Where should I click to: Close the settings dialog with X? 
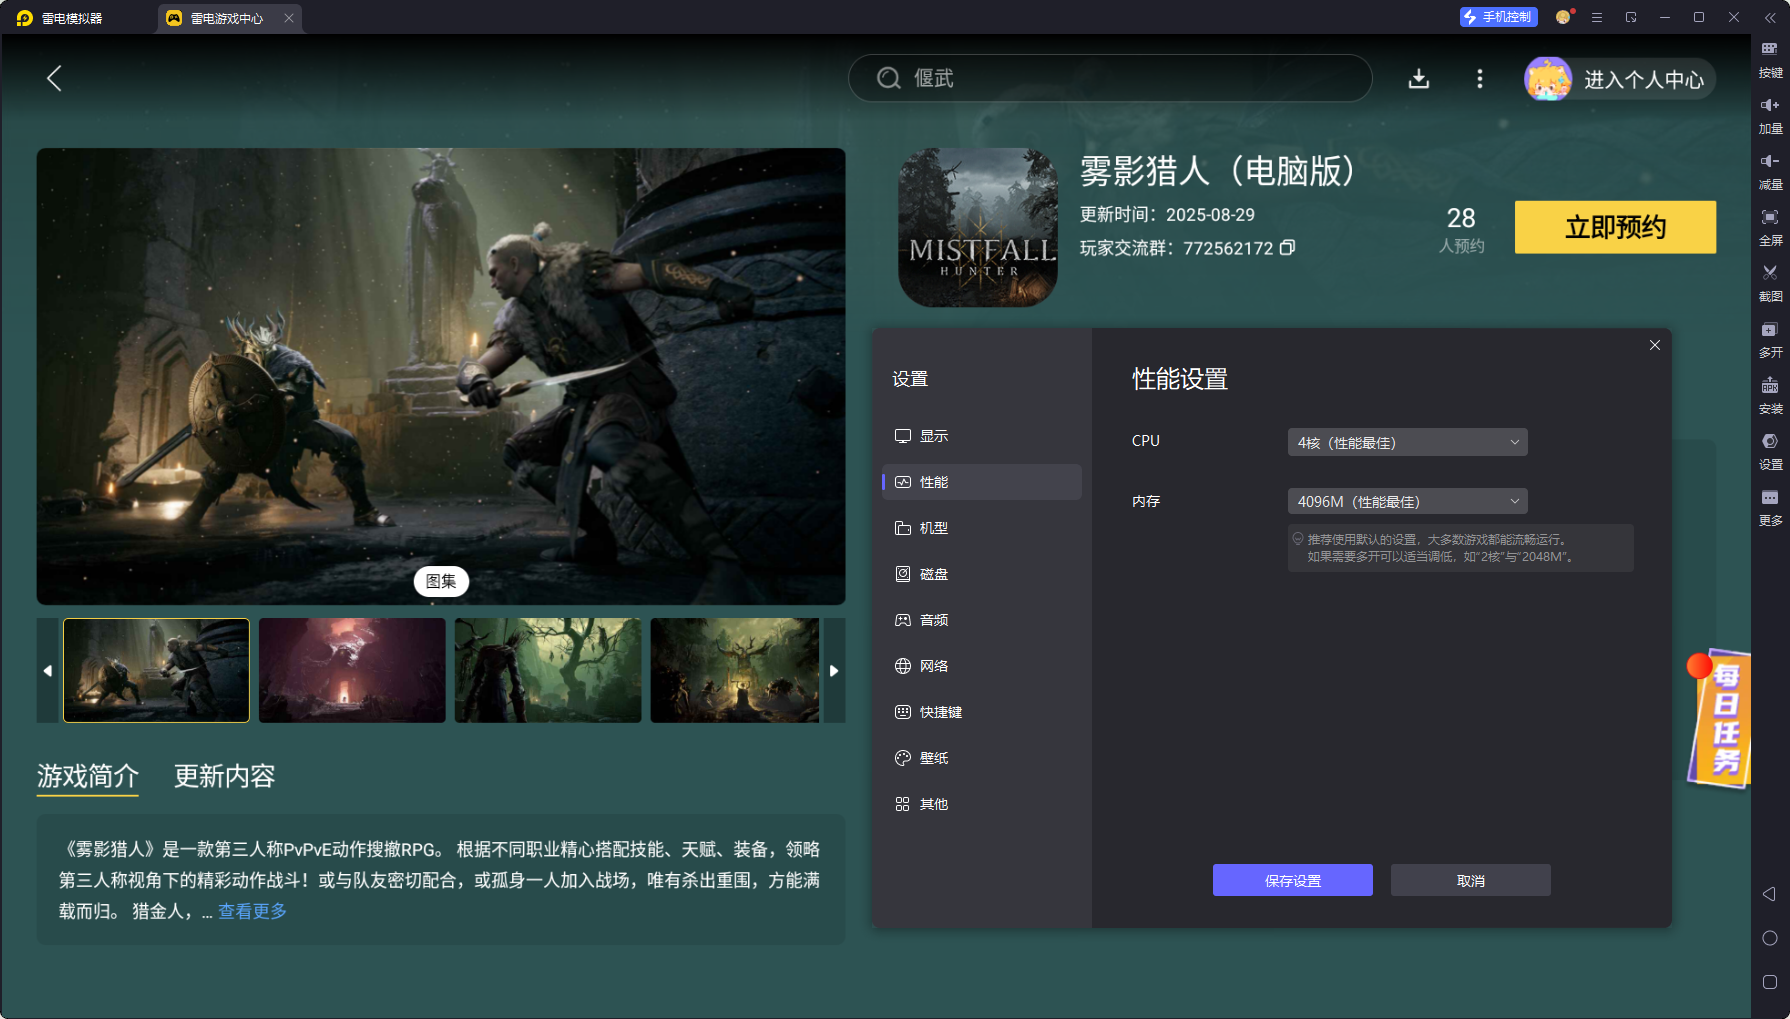tap(1655, 345)
